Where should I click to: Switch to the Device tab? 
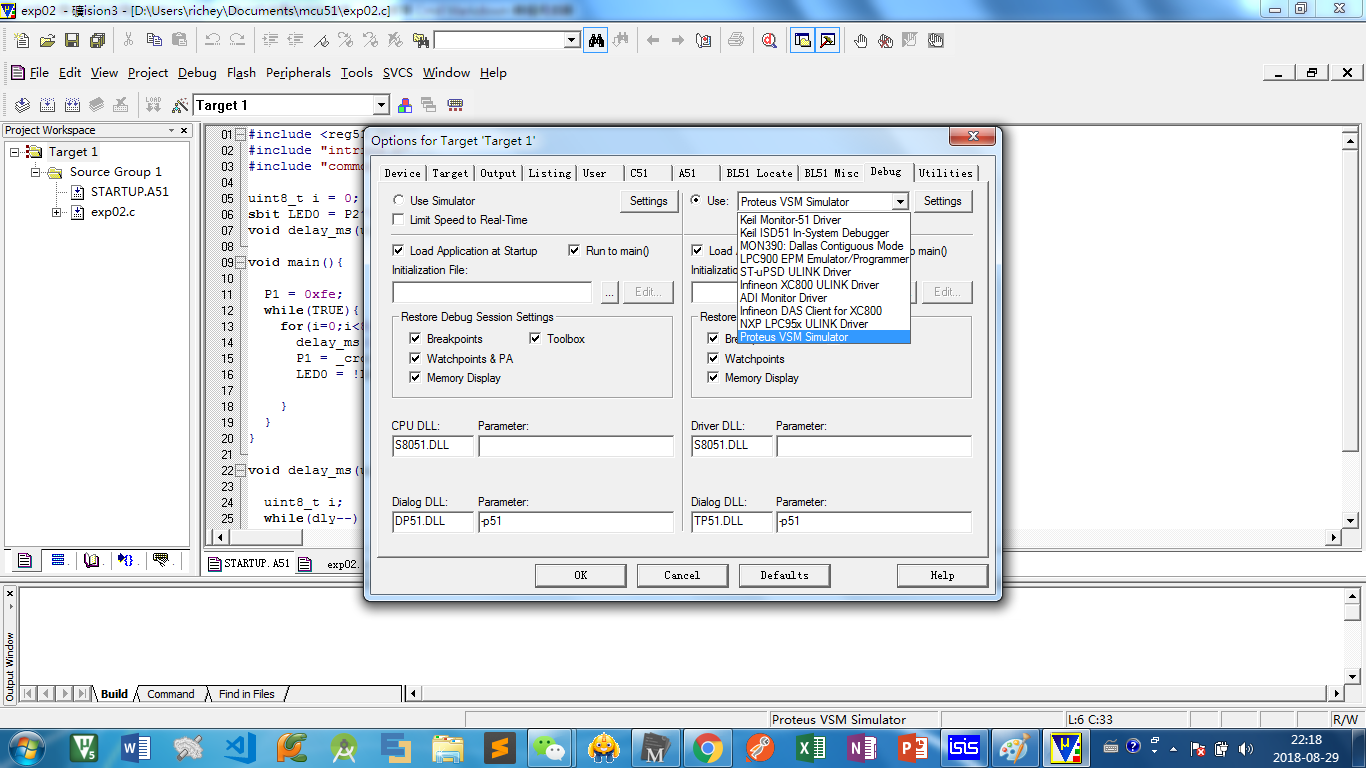coord(403,173)
